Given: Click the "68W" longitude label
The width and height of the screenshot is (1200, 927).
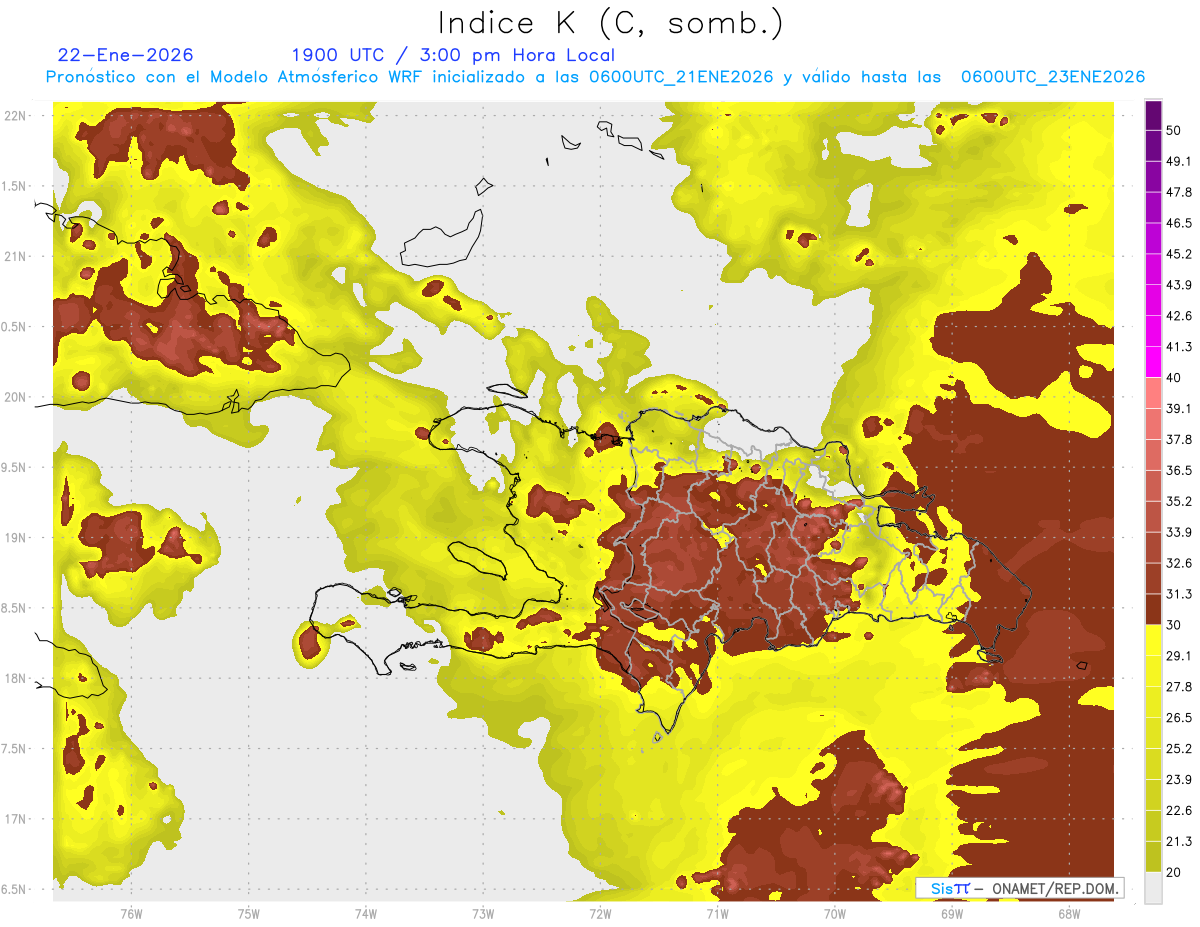Looking at the screenshot, I should point(1068,914).
